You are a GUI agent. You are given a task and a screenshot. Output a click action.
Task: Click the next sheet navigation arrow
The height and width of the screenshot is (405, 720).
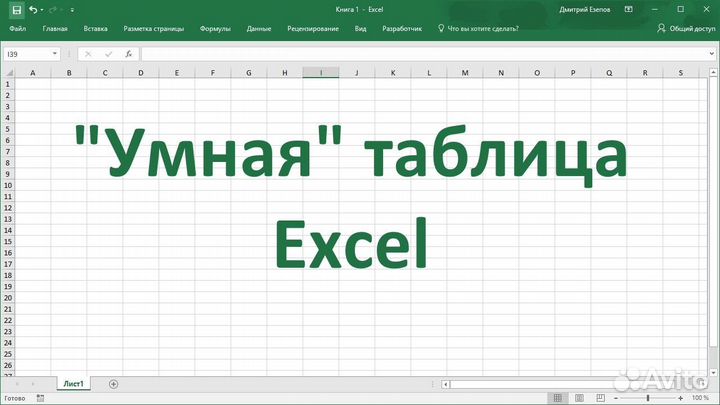pyautogui.click(x=33, y=384)
